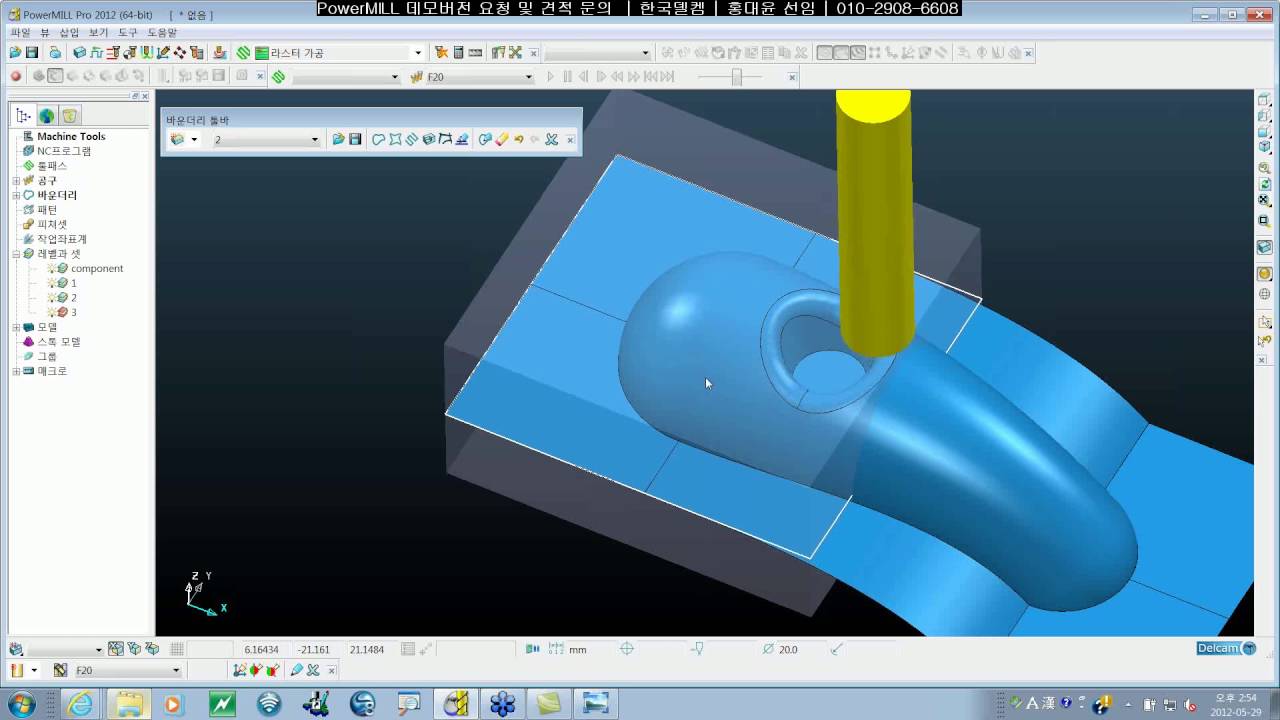Image resolution: width=1280 pixels, height=720 pixels.
Task: Select 피쳐셋 in explorer tree
Action: point(52,224)
